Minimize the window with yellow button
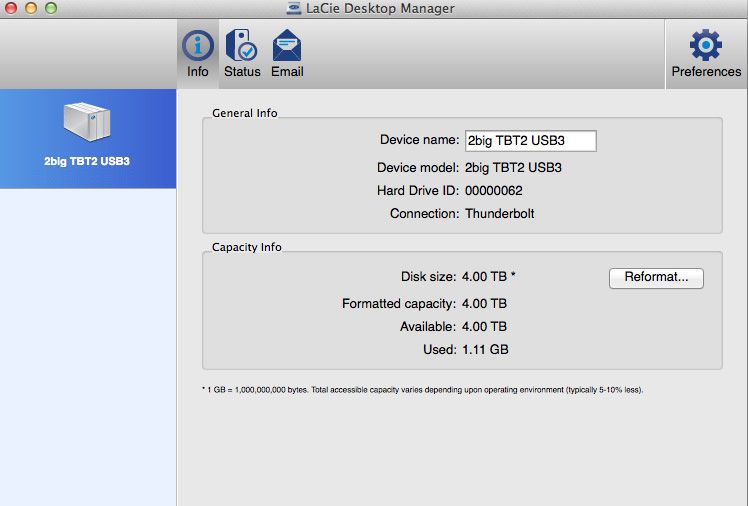Viewport: 748px width, 506px height. point(31,8)
